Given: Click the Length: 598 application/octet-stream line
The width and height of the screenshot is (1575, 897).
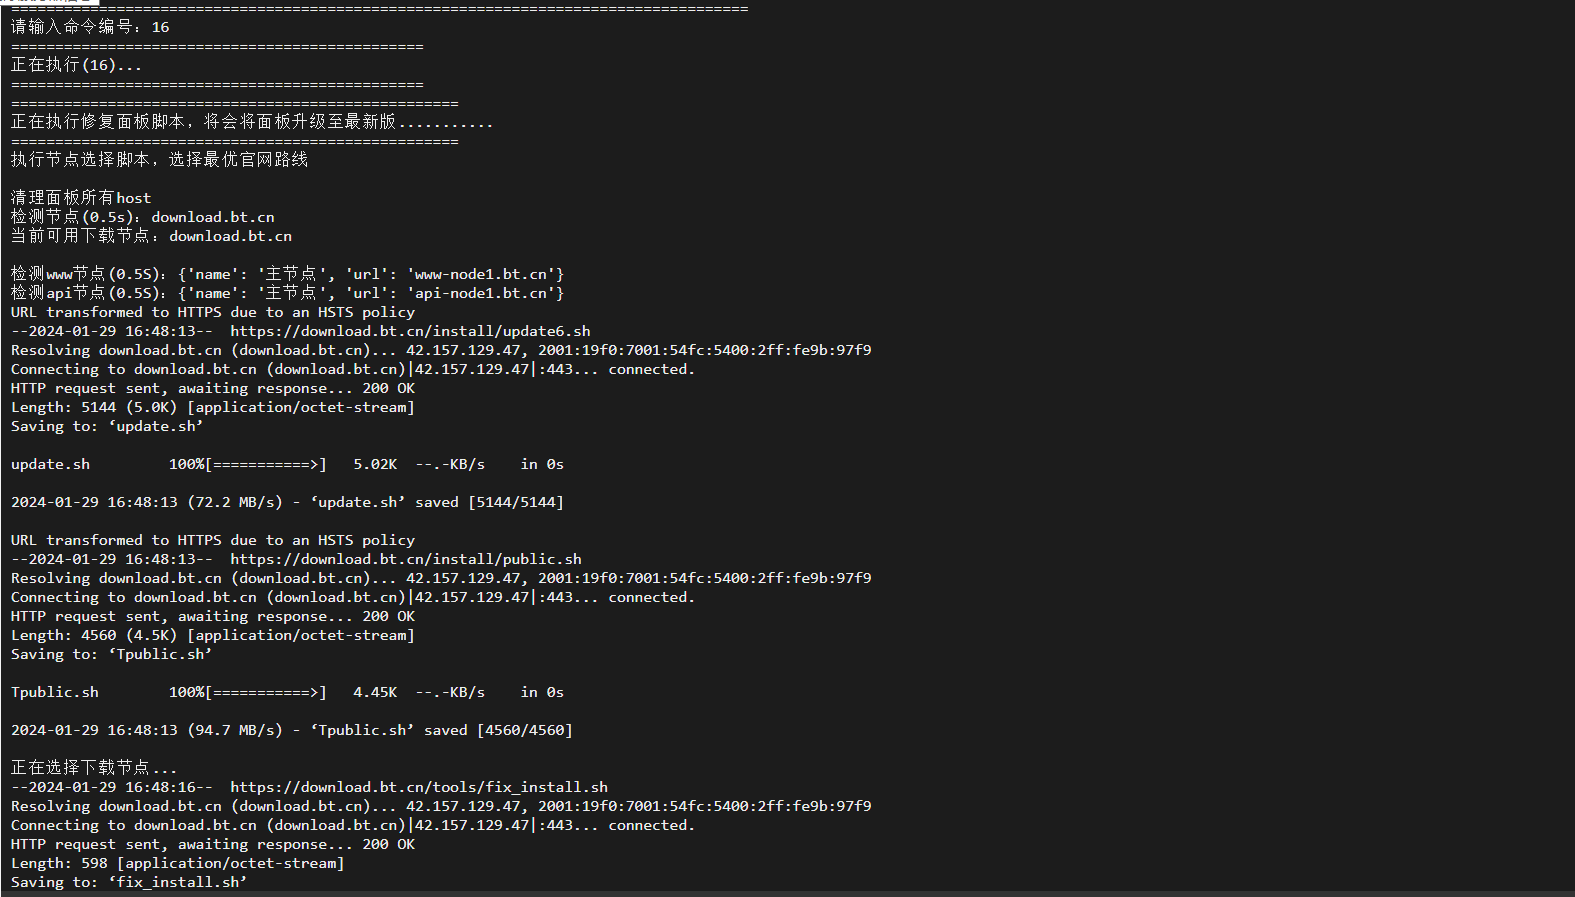Looking at the screenshot, I should (x=178, y=863).
